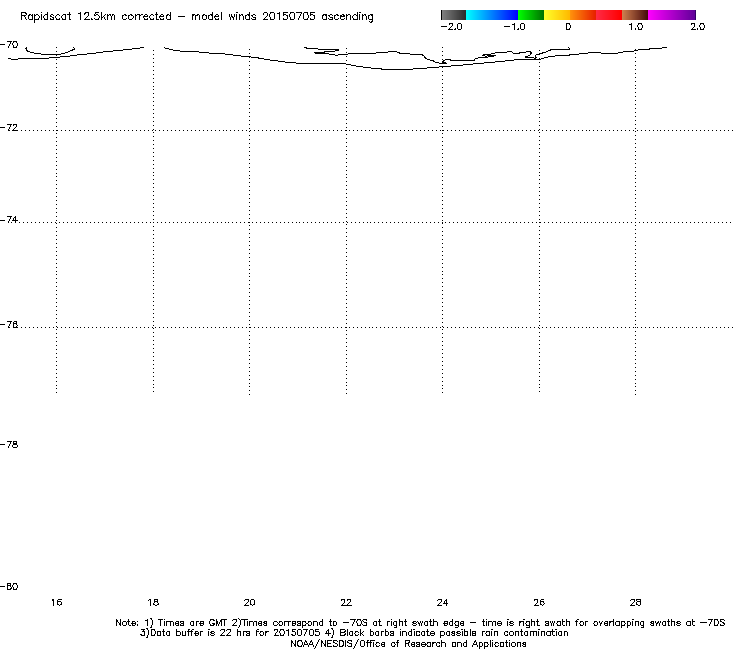
Task: Click the -70 latitude axis label
Action: tap(9, 45)
